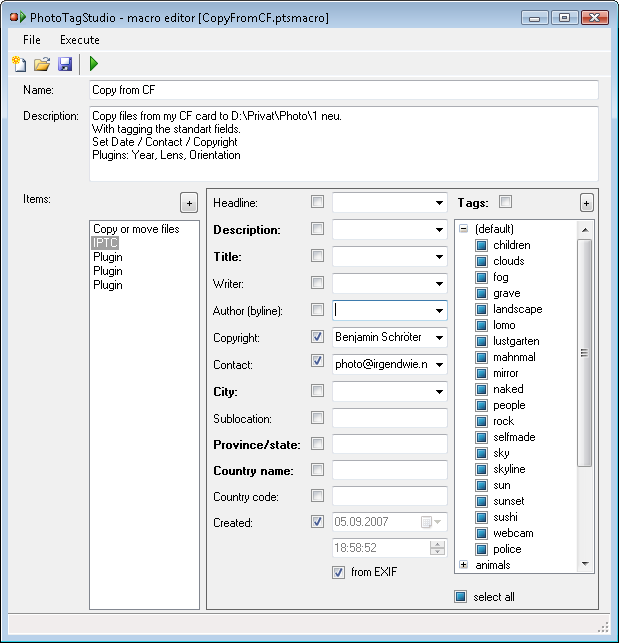Click the Open macro folder icon
This screenshot has width=619, height=643.
pyautogui.click(x=41, y=64)
